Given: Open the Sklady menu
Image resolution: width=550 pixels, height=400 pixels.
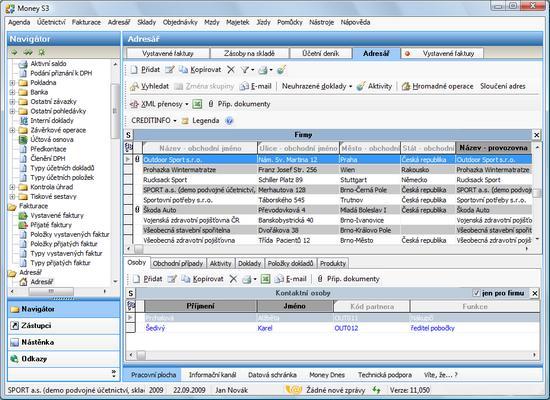Looking at the screenshot, I should (146, 22).
